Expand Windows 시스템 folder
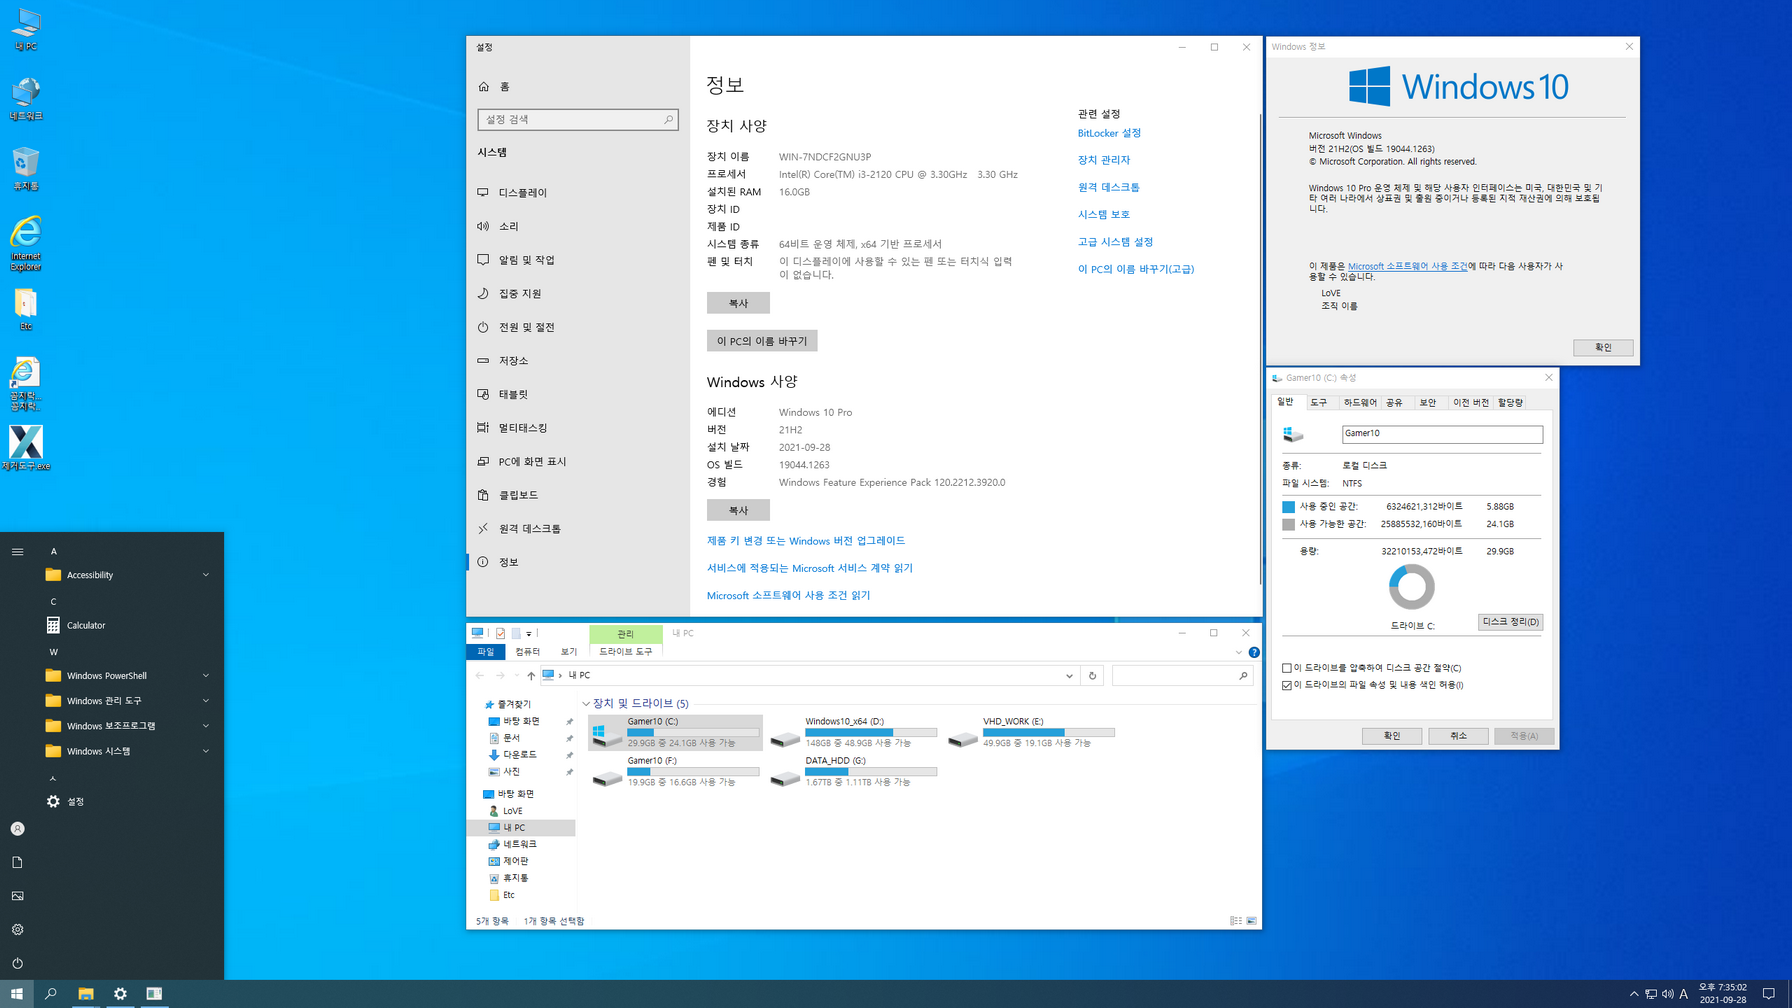Image resolution: width=1792 pixels, height=1008 pixels. point(206,751)
